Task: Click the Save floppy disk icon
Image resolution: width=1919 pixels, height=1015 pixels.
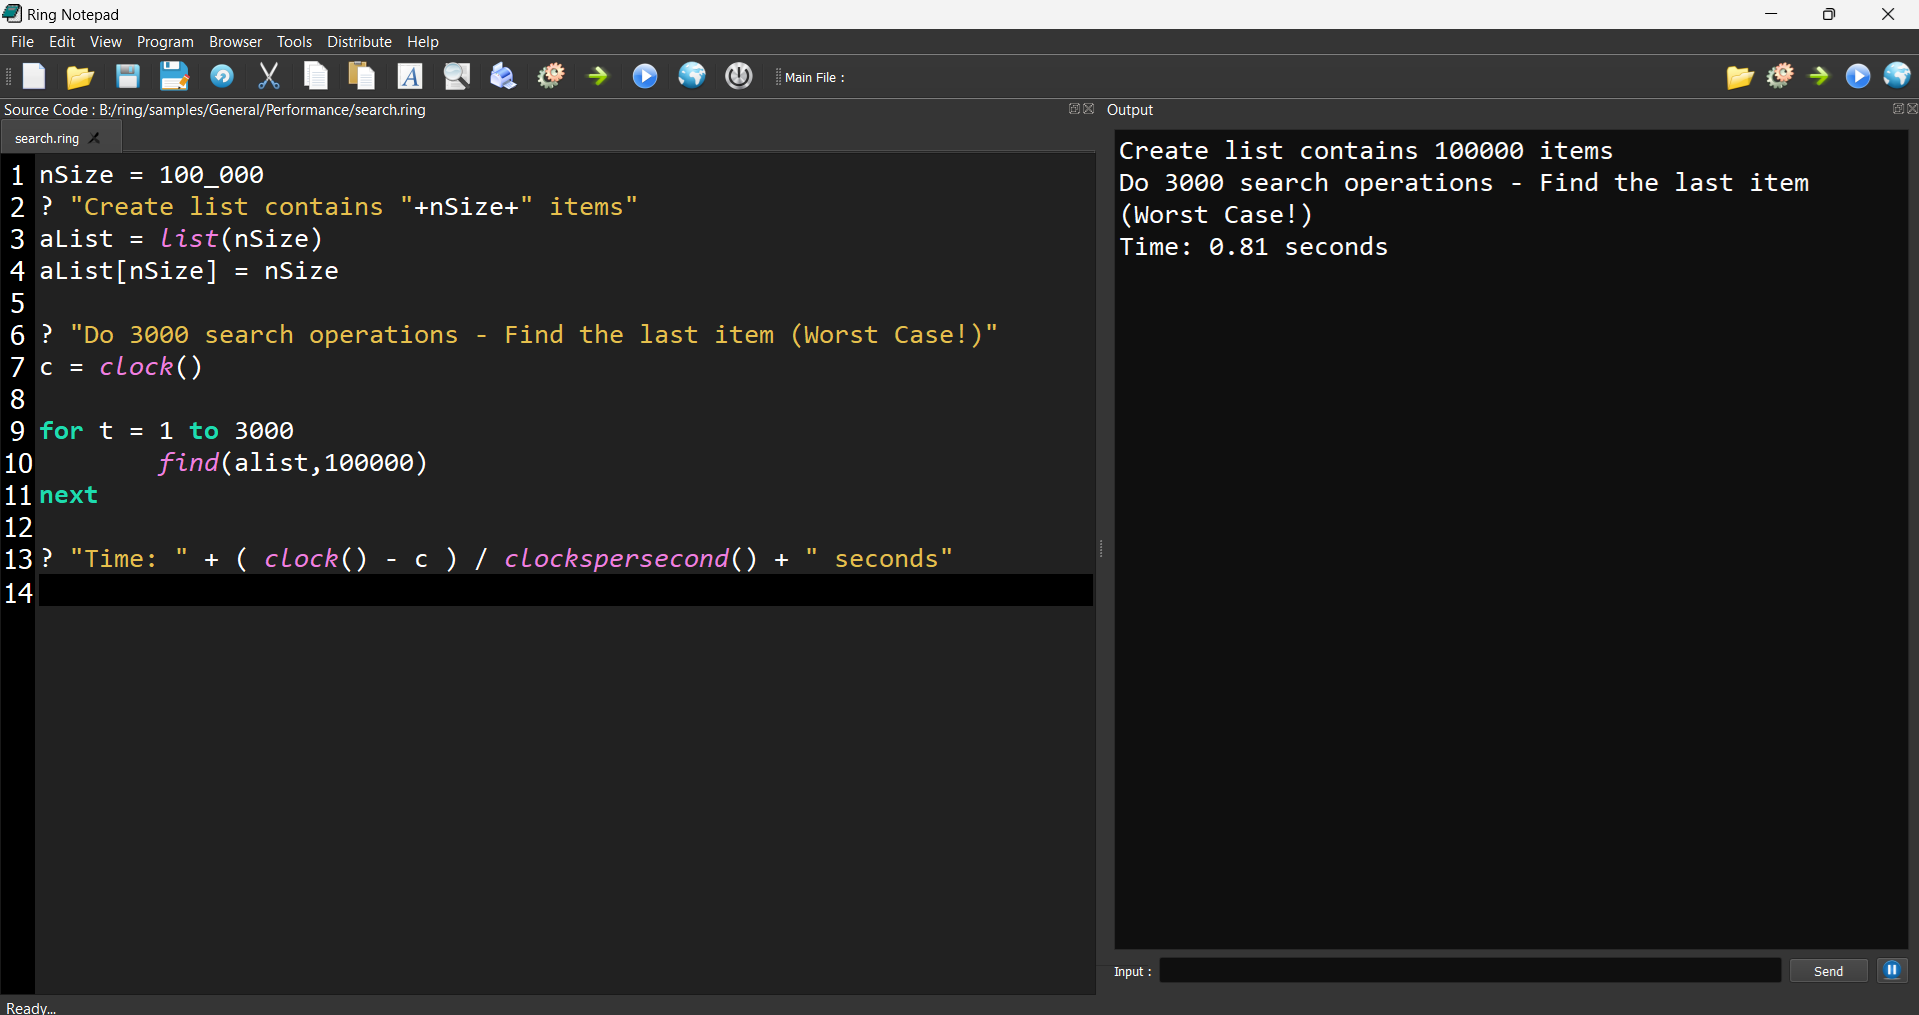Action: click(127, 76)
